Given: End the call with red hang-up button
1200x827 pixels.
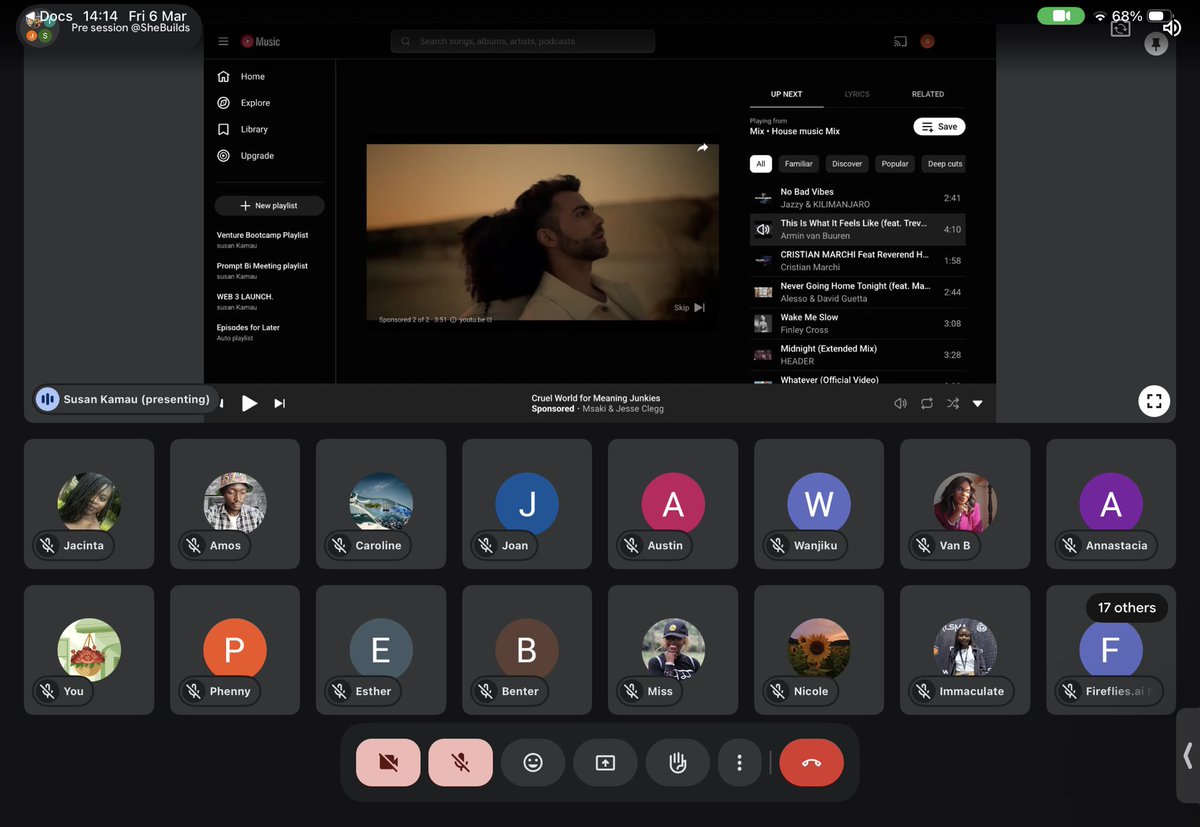Looking at the screenshot, I should (811, 763).
